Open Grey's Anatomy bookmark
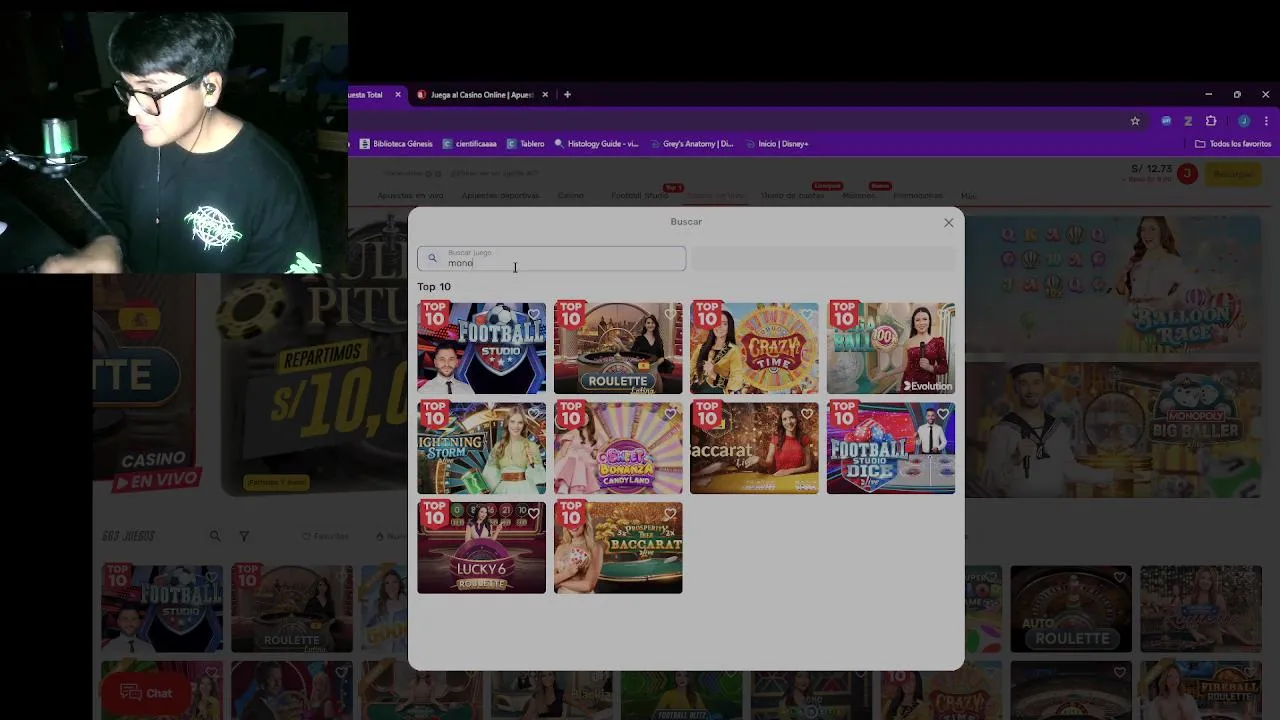1280x720 pixels. click(x=691, y=144)
